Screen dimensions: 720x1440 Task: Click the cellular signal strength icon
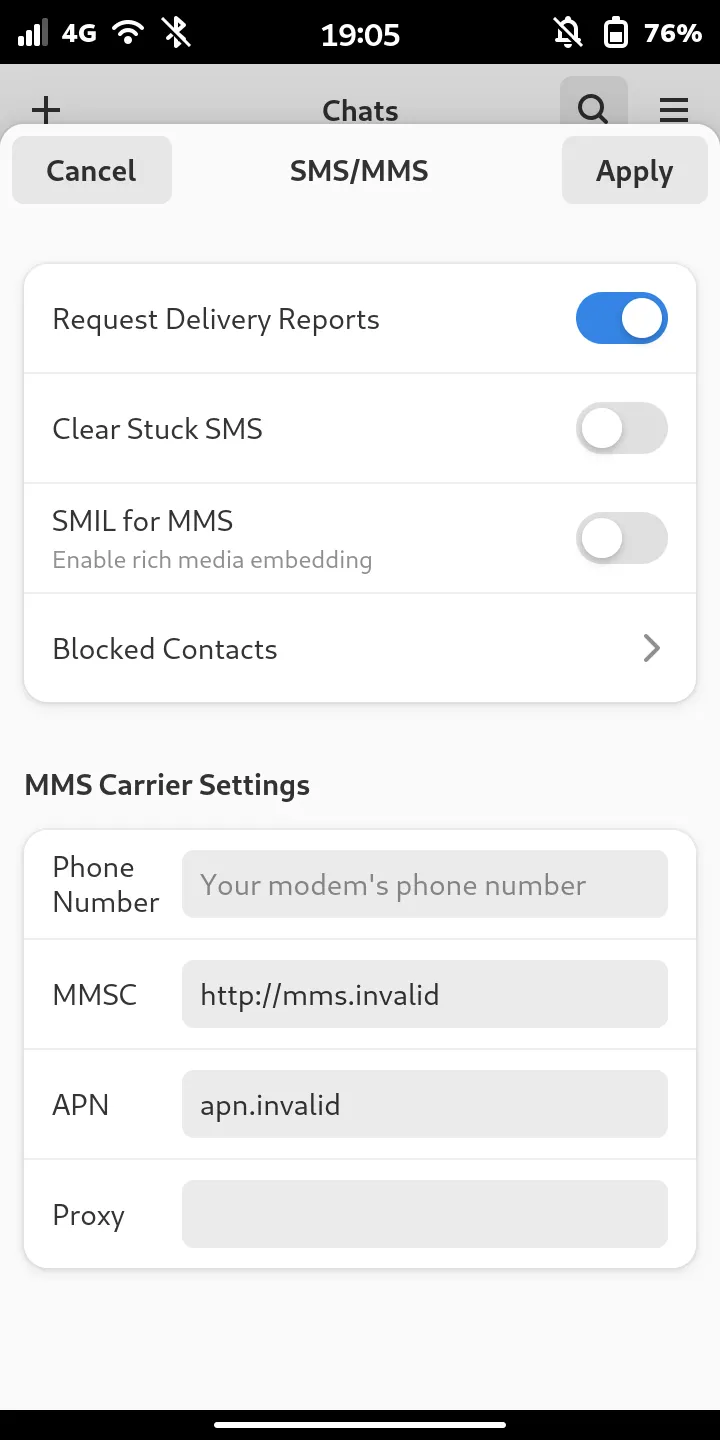33,34
